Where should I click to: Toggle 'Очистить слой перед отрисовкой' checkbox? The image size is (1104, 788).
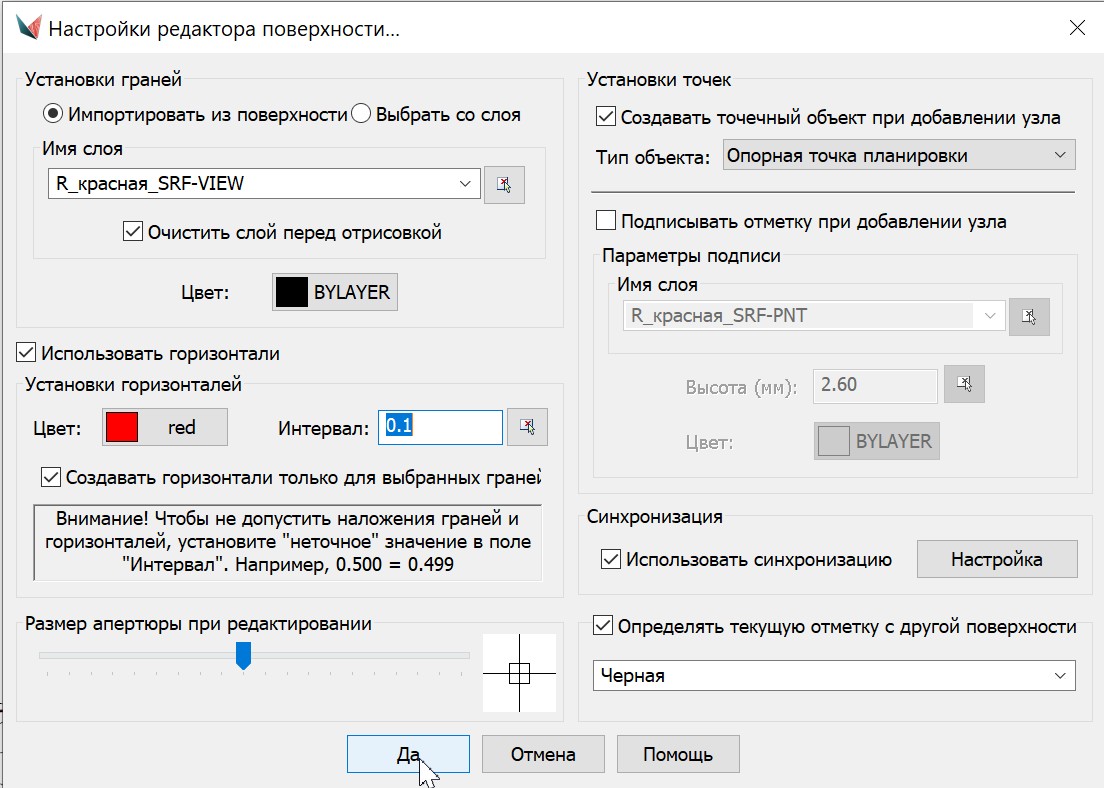point(132,232)
